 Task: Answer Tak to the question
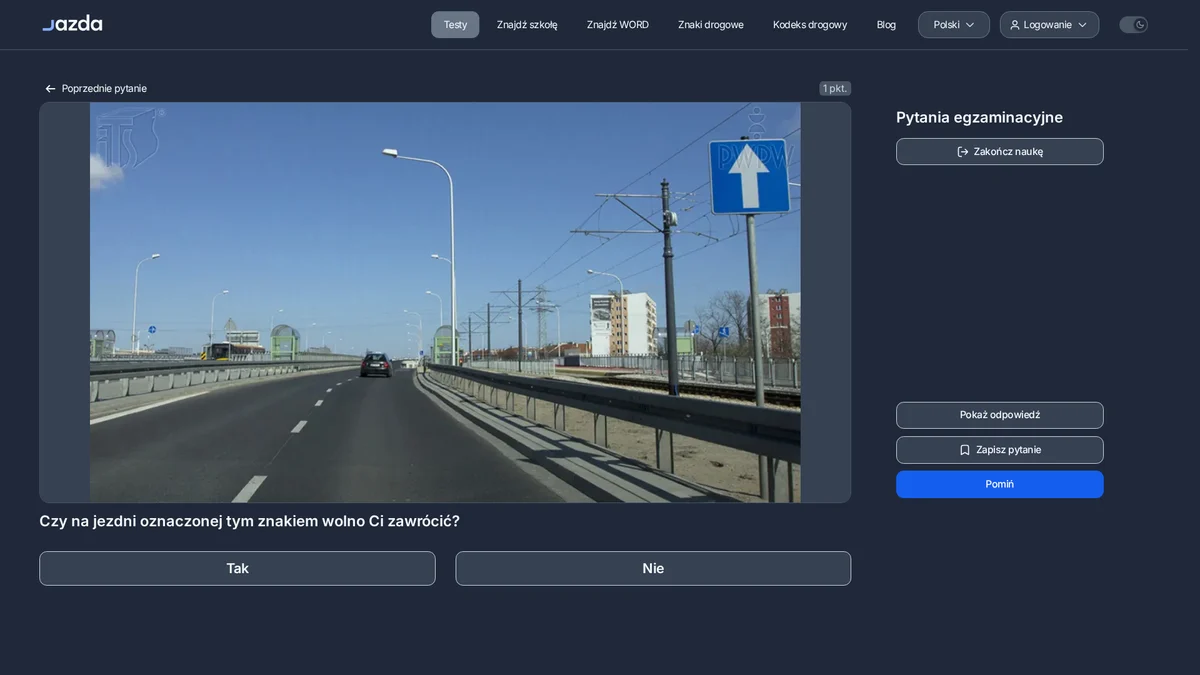pyautogui.click(x=237, y=568)
